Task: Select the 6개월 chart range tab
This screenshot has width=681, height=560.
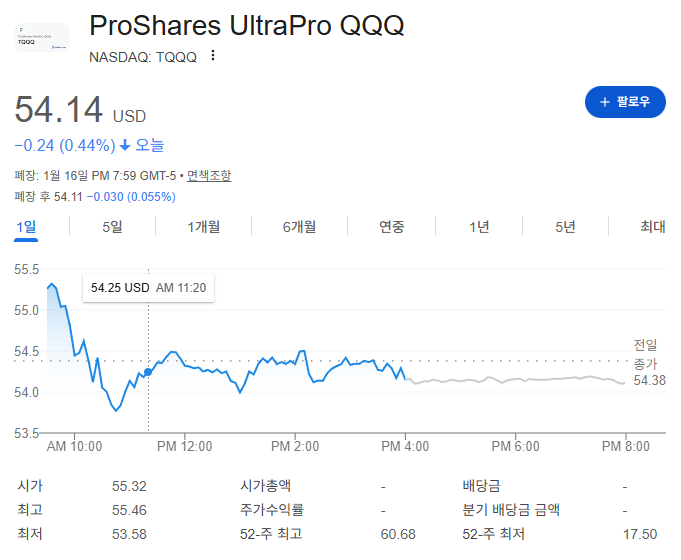Action: tap(298, 227)
